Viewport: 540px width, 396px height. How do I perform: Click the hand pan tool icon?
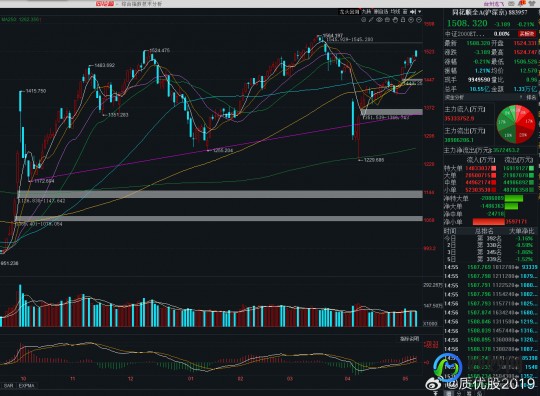click(x=395, y=20)
